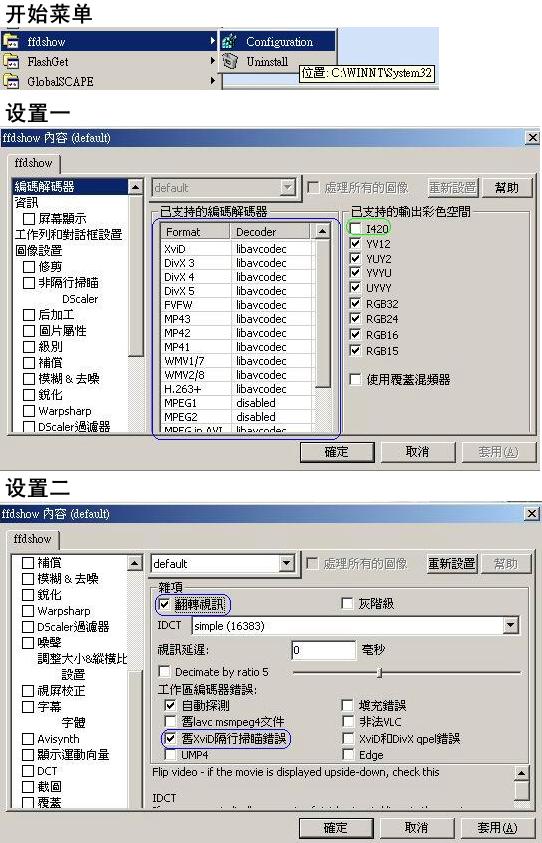Uncheck the RGB32 output colorspace

pyautogui.click(x=355, y=304)
